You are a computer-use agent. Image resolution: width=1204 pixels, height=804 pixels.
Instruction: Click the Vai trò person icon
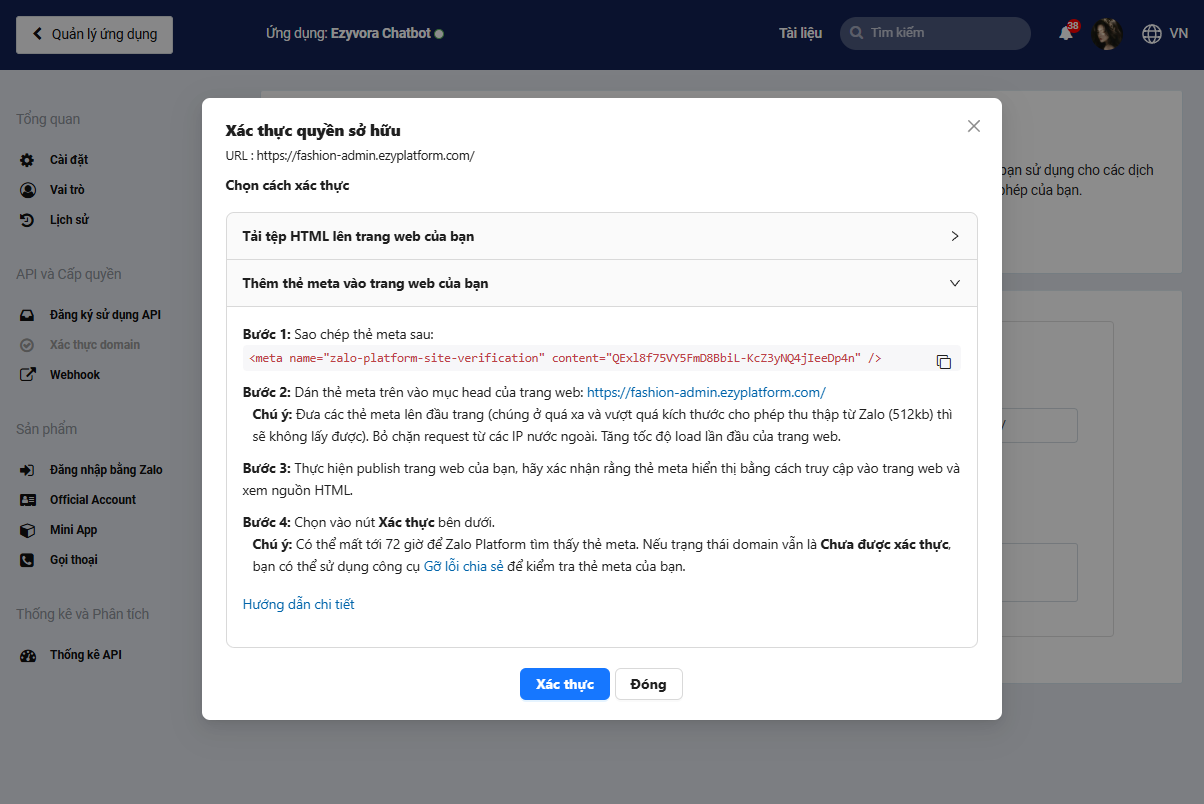28,190
